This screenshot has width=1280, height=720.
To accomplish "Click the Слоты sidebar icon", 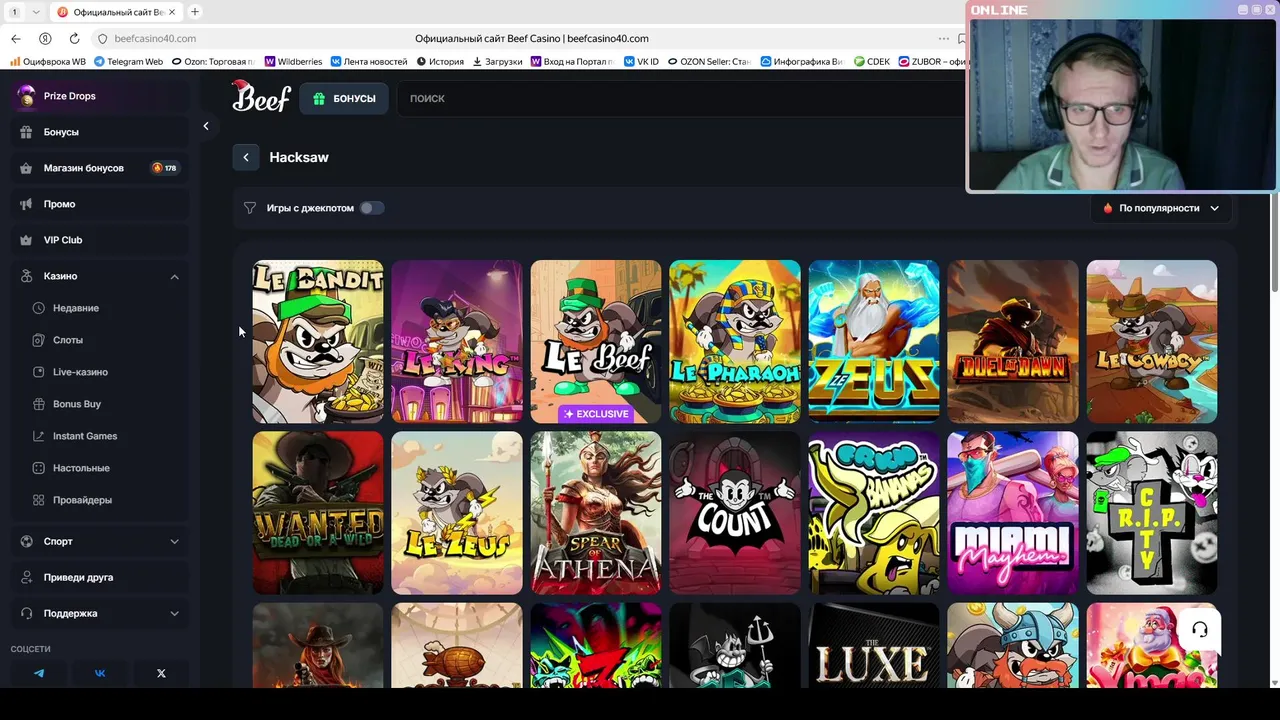I will point(39,340).
